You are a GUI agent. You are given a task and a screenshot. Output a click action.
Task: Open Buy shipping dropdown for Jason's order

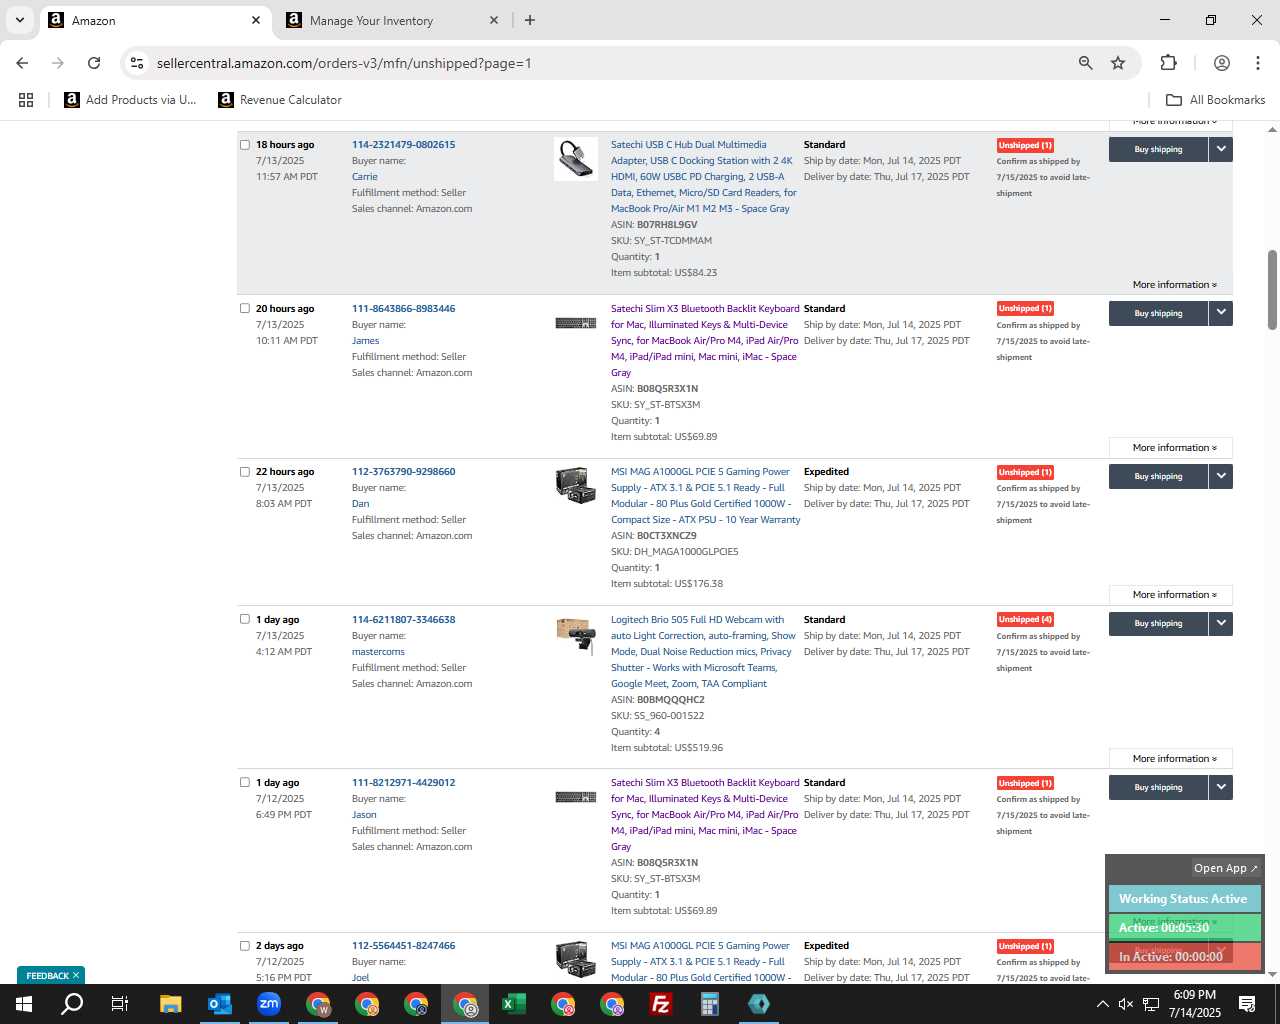(1221, 787)
